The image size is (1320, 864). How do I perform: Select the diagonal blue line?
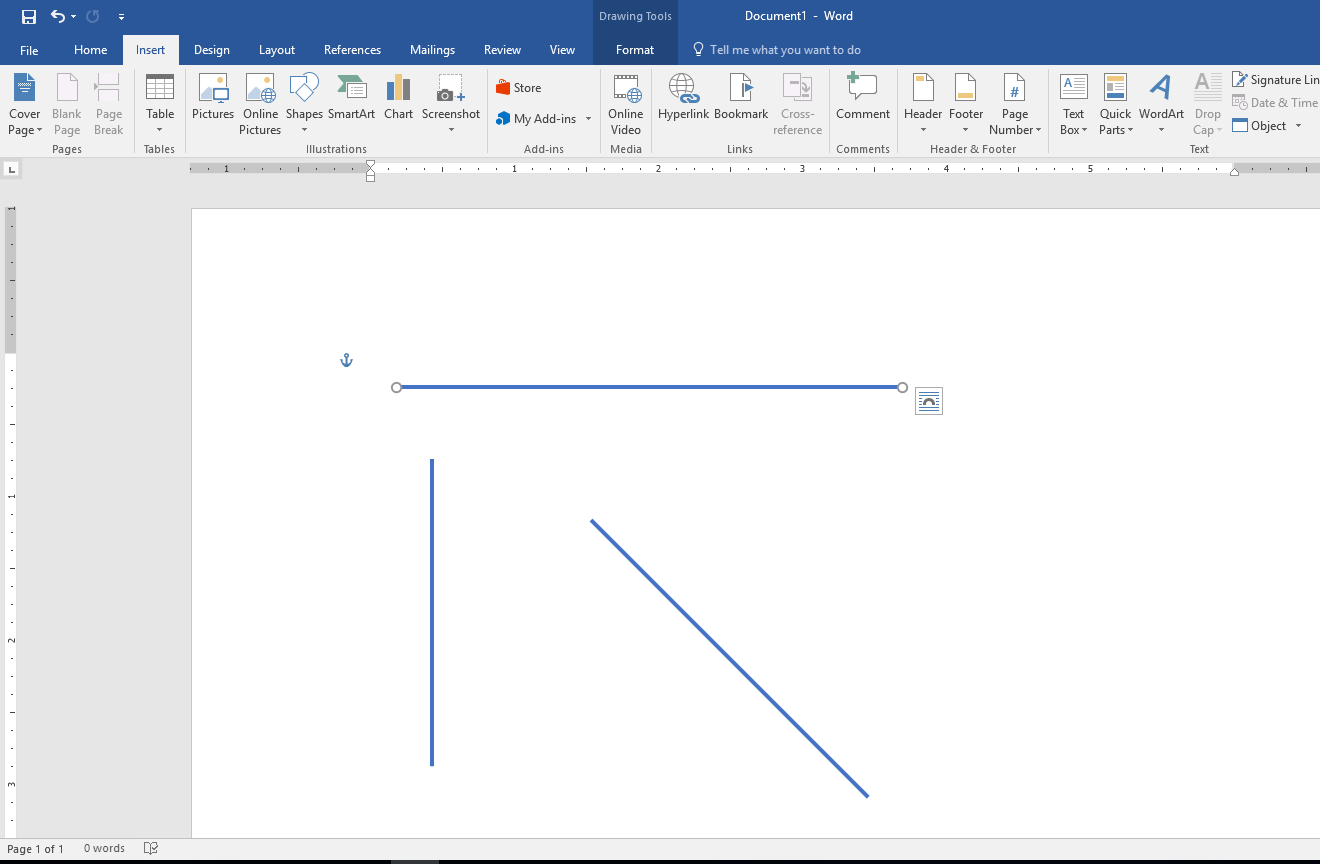(729, 658)
